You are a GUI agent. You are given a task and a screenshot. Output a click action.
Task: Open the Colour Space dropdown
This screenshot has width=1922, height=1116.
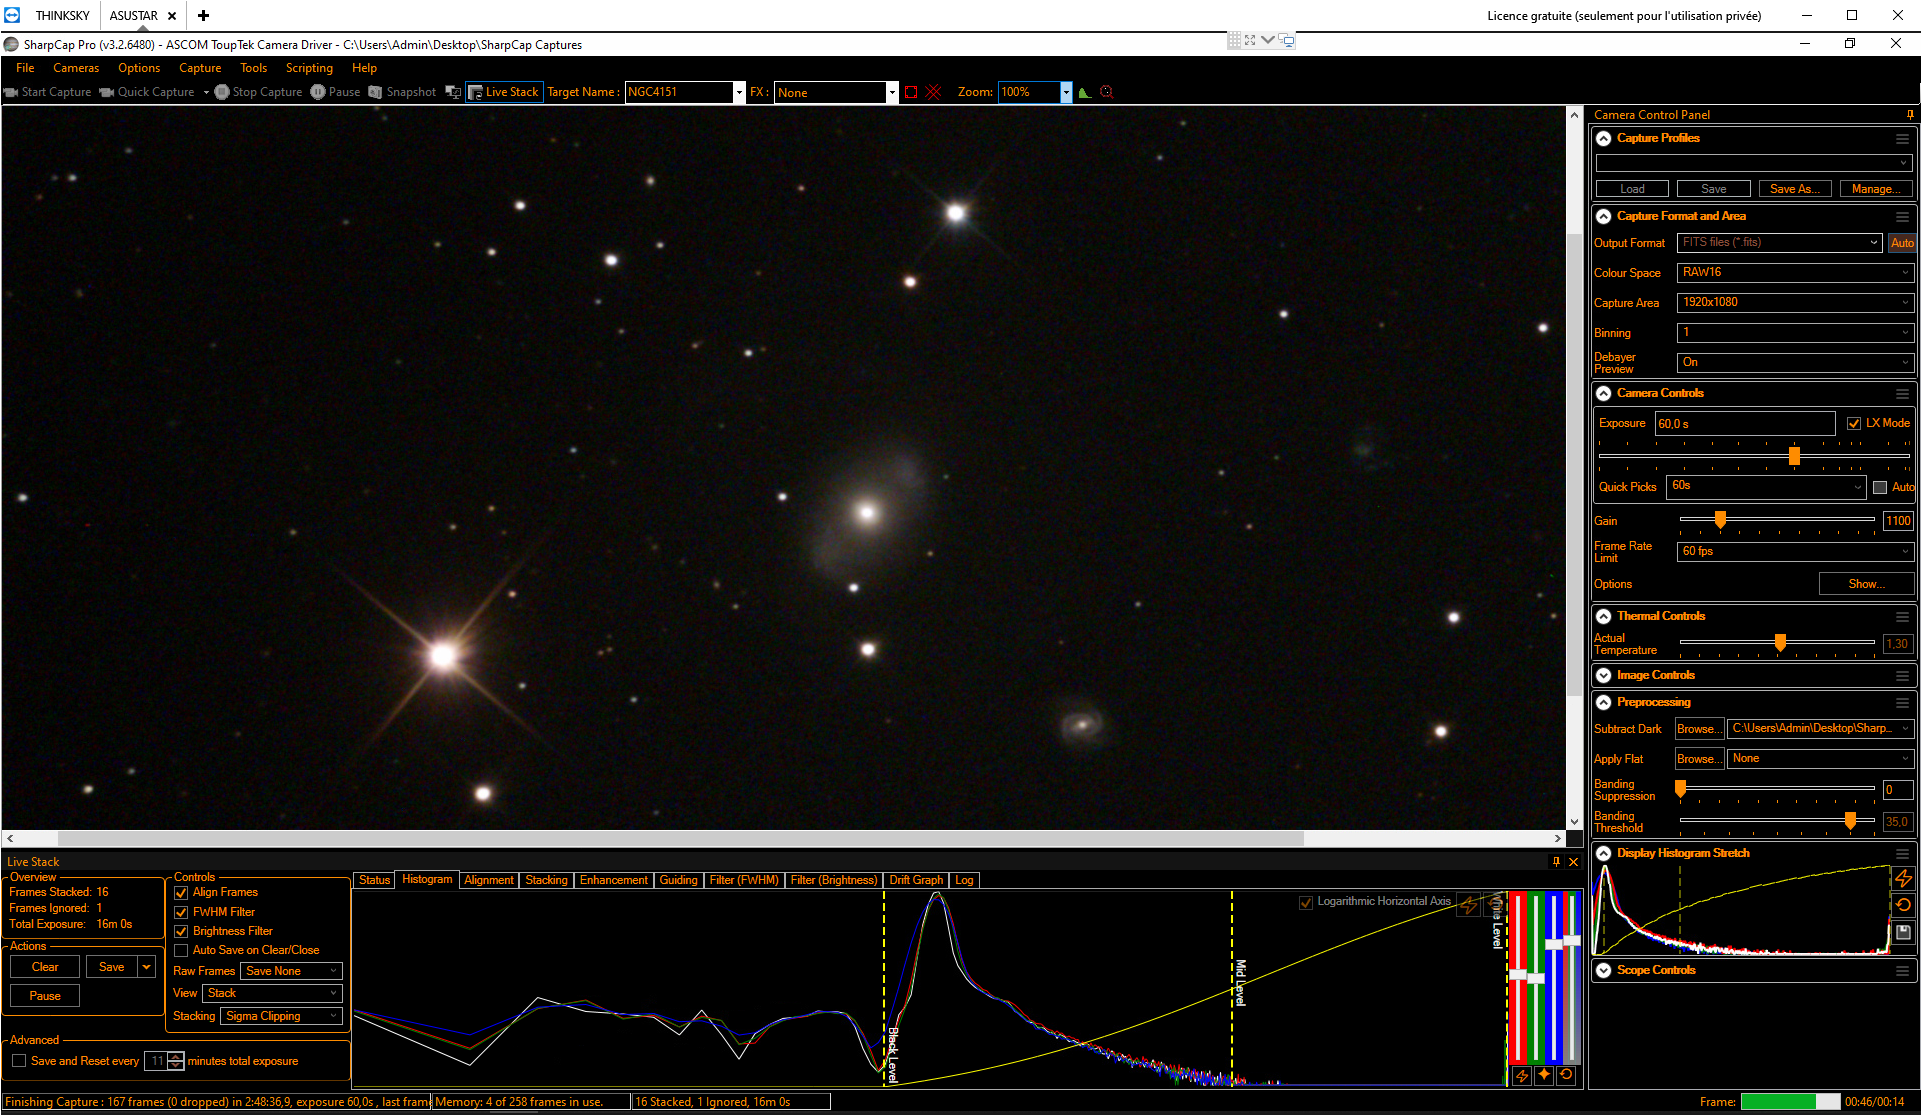tap(1795, 273)
